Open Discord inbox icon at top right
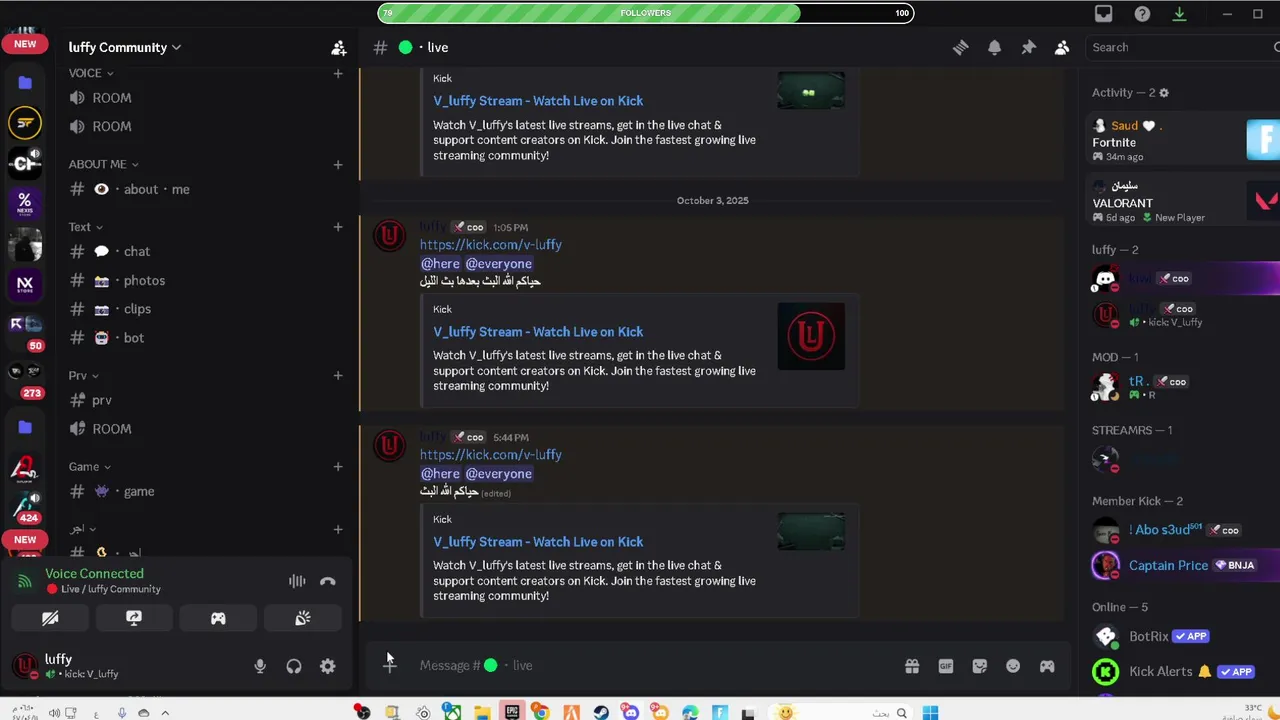Image resolution: width=1280 pixels, height=720 pixels. click(x=1104, y=14)
